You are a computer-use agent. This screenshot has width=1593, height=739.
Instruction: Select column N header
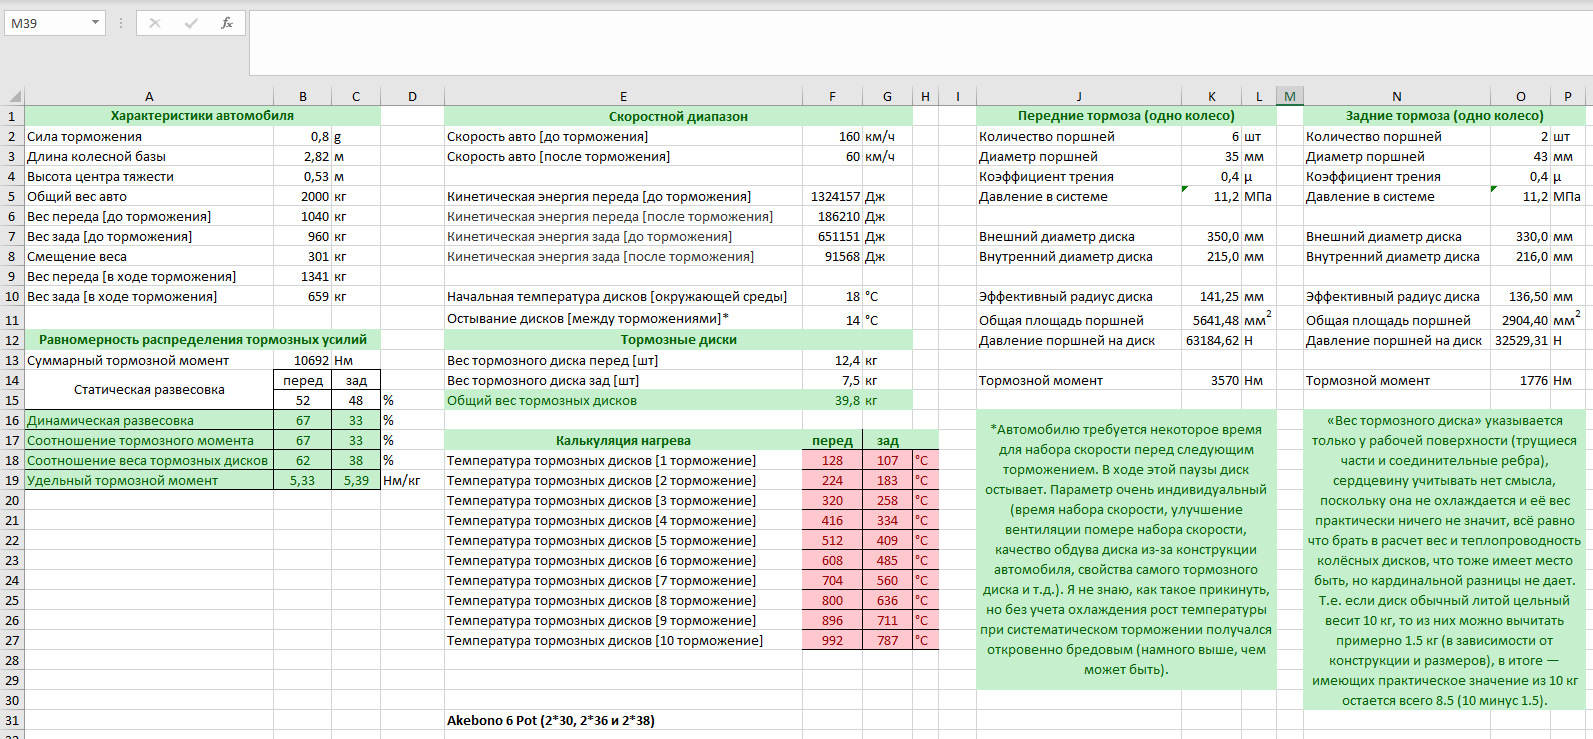(1397, 97)
